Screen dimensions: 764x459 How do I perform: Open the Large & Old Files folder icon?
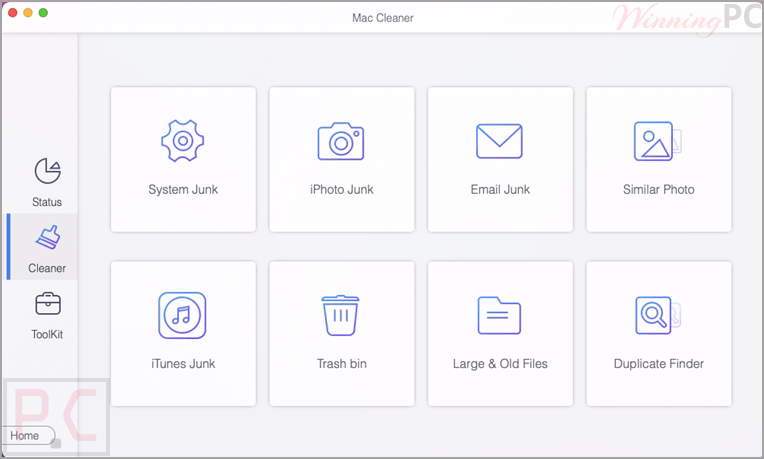(x=499, y=315)
